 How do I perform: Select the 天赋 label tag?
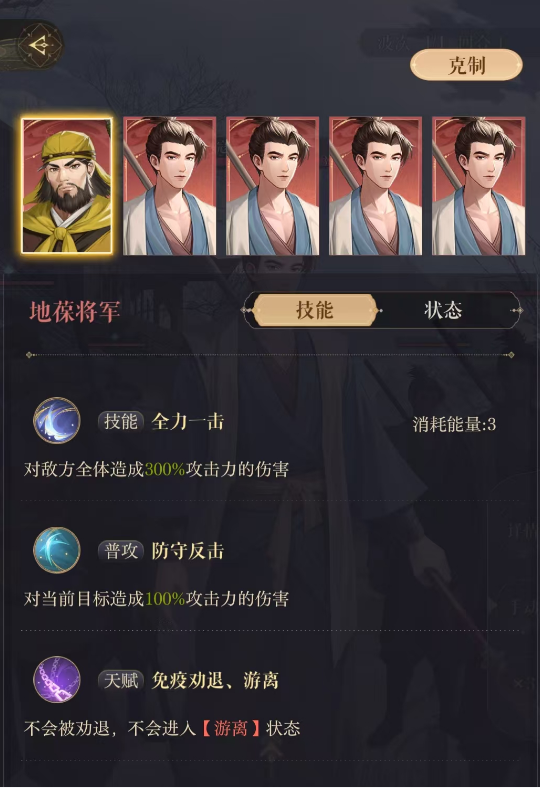(121, 680)
